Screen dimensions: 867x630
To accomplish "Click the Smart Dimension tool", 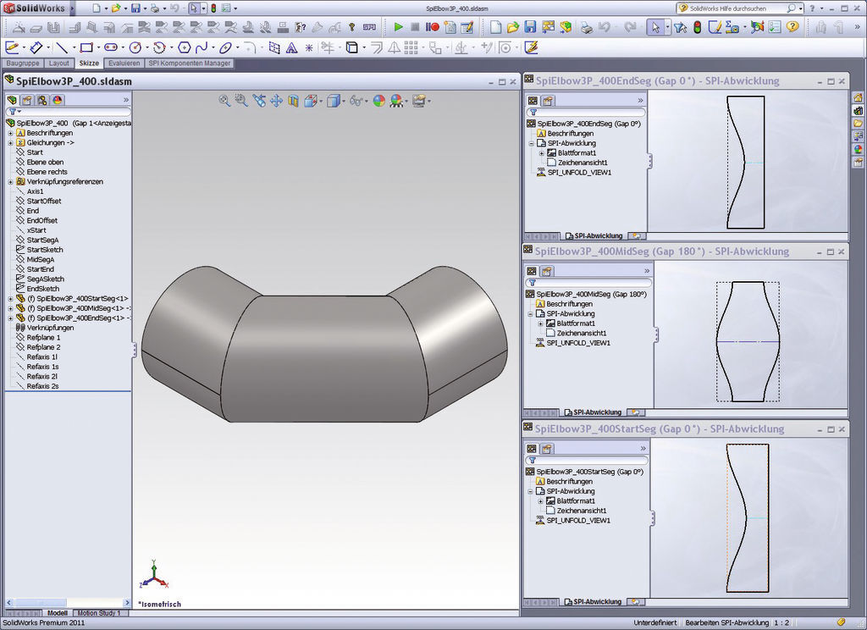I will (36, 48).
